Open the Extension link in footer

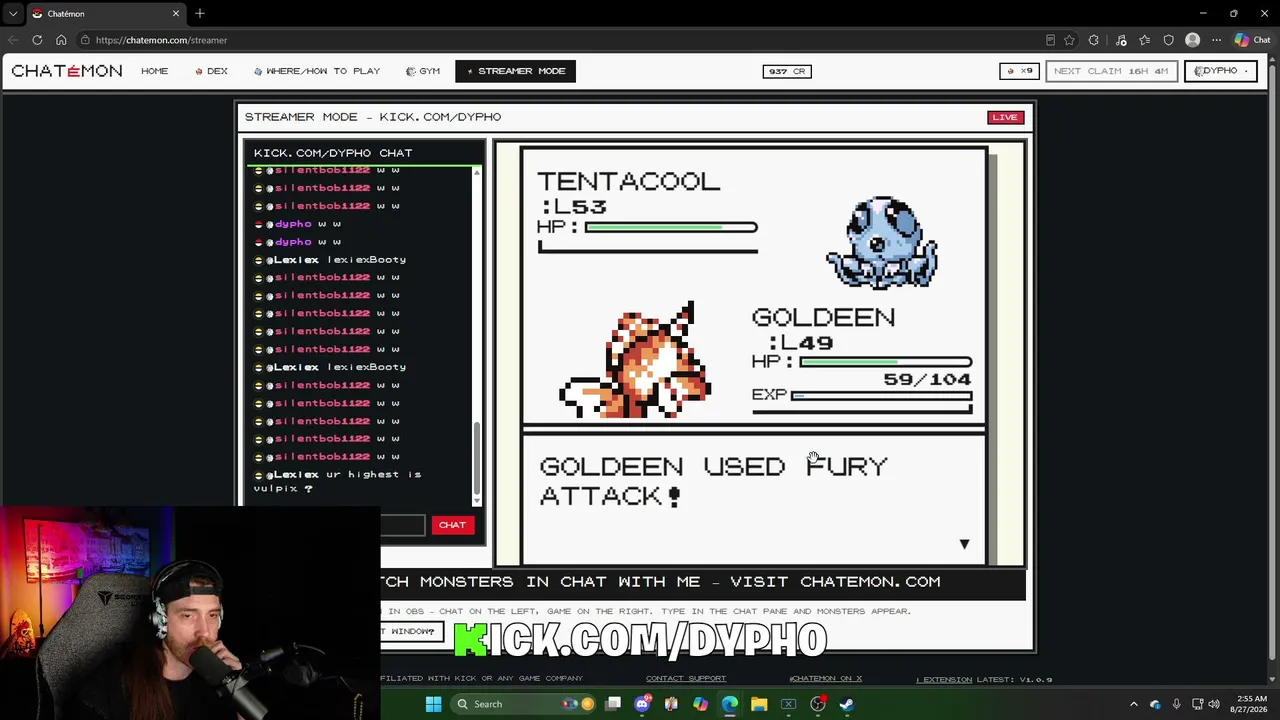click(944, 680)
